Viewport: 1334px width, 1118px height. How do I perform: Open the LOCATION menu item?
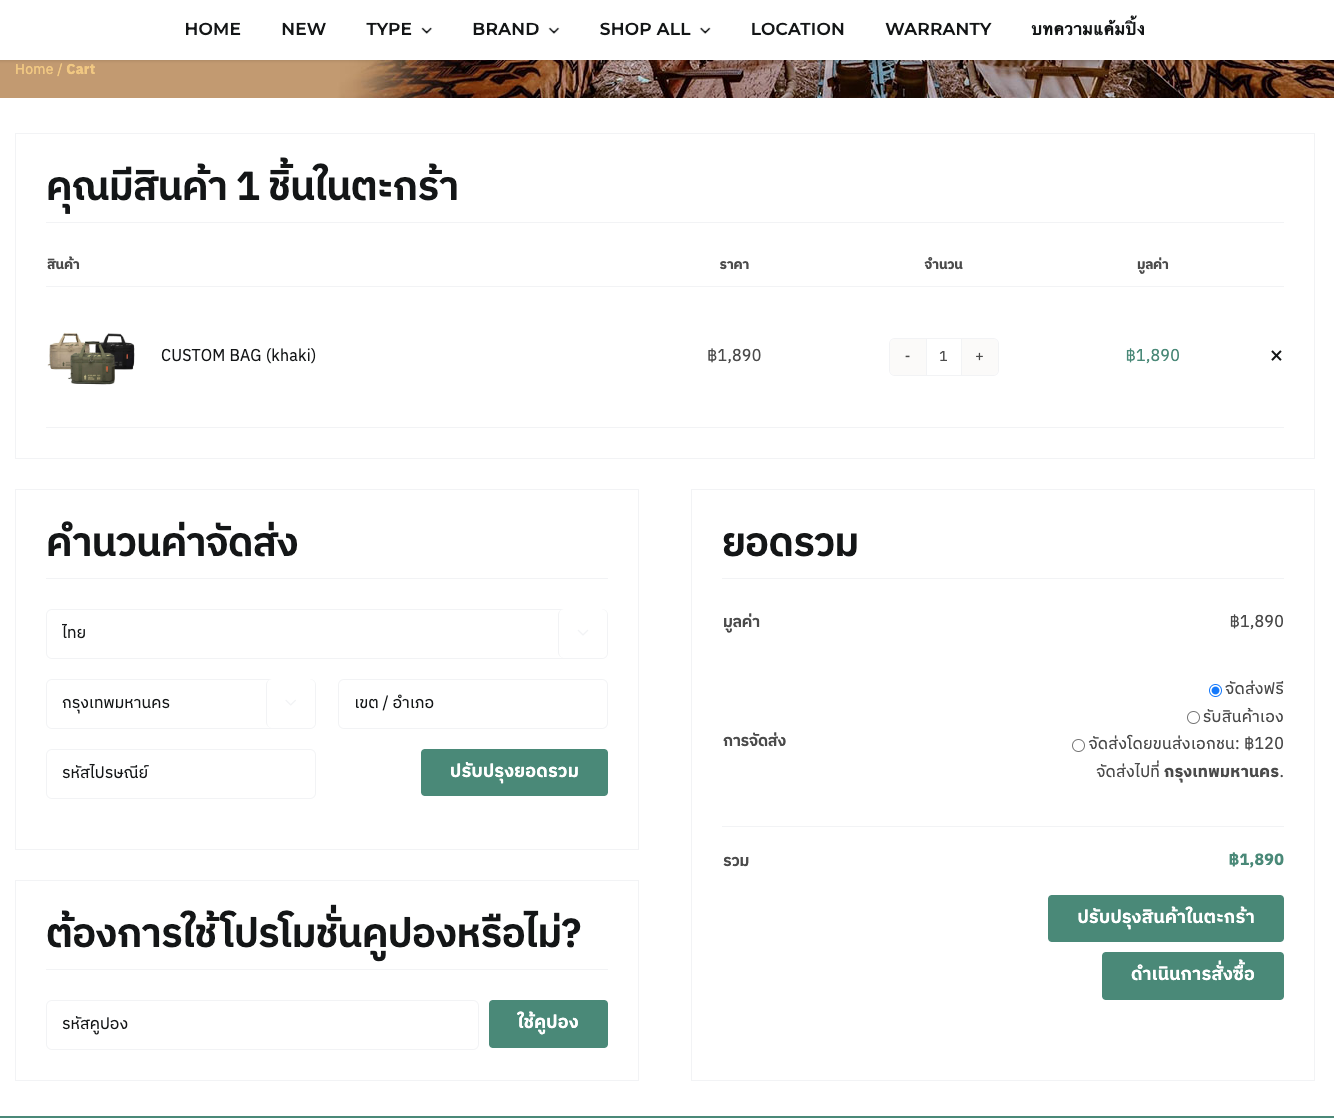tap(797, 30)
